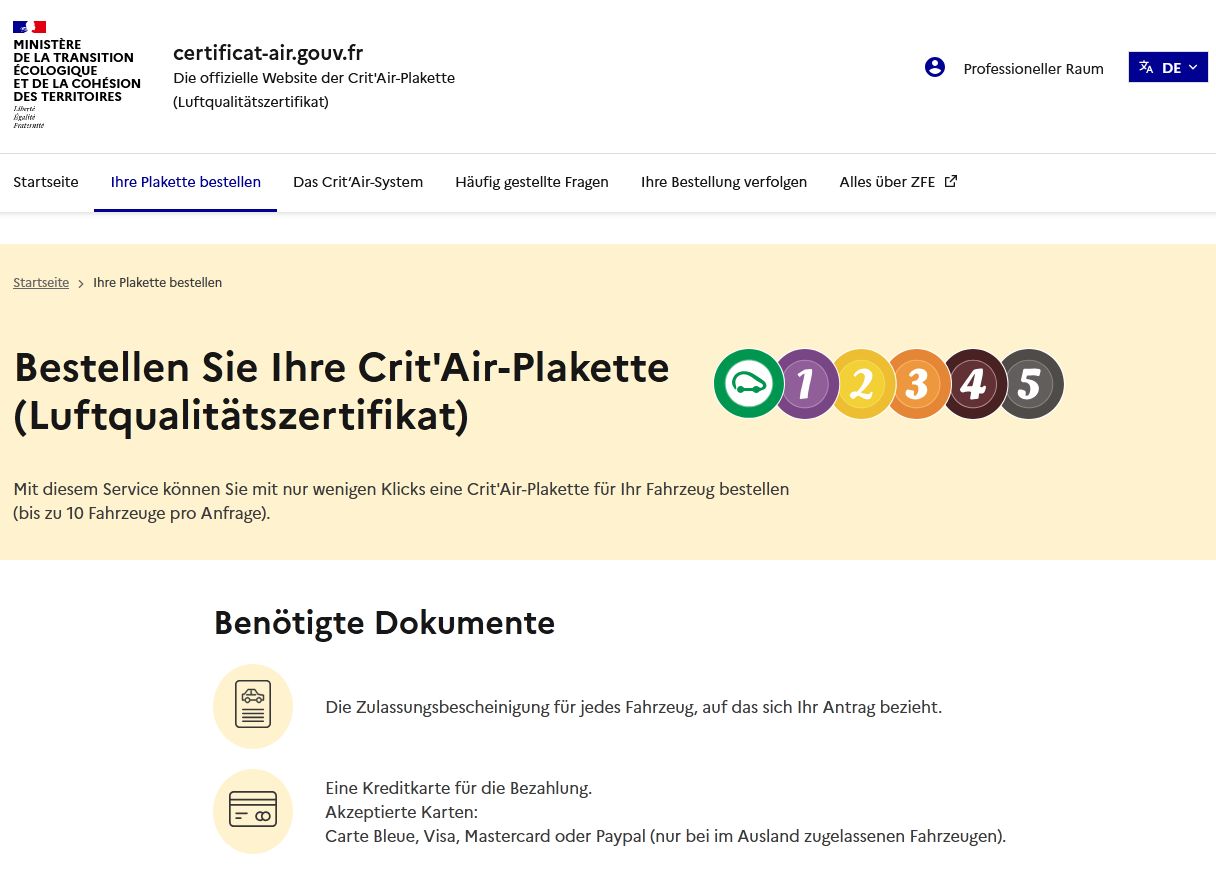Screen dimensions: 1216x887
Task: Click the orange Crit'Air 3 badge
Action: (917, 383)
